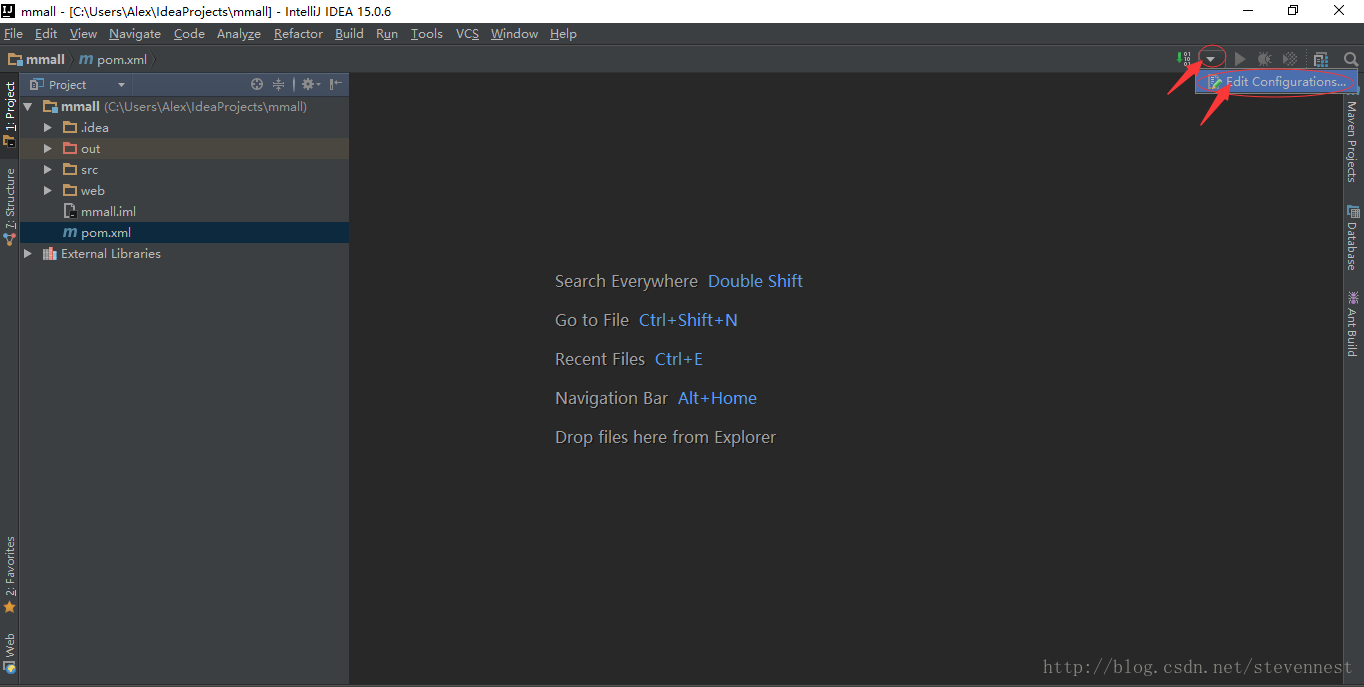The width and height of the screenshot is (1364, 687).
Task: Click the Search Everywhere magnifier icon
Action: 1350,59
